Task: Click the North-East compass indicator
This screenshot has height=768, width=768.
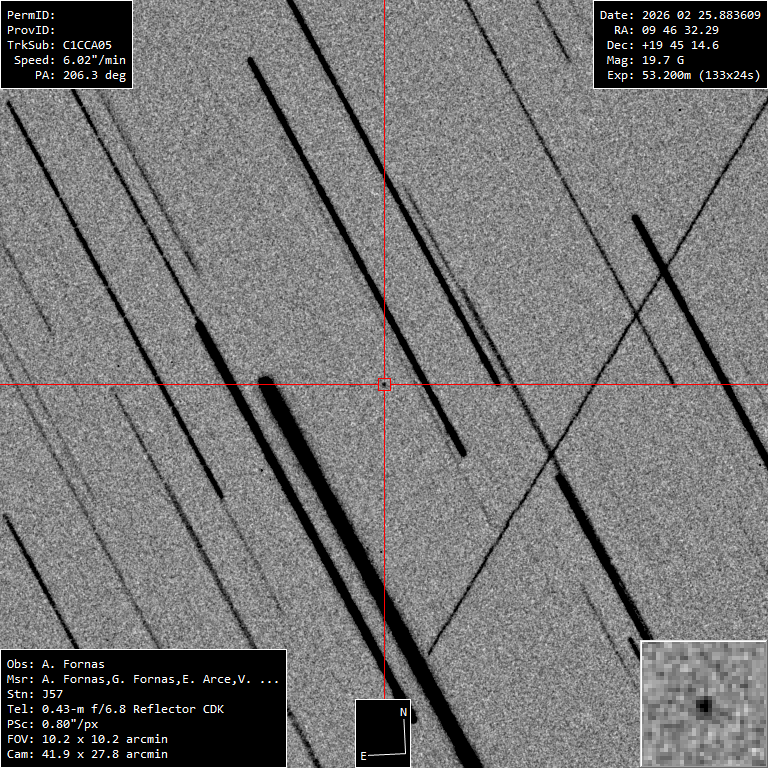Action: tap(384, 733)
